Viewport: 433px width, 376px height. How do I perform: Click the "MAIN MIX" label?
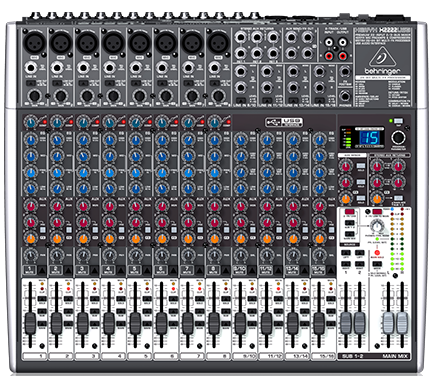[394, 356]
